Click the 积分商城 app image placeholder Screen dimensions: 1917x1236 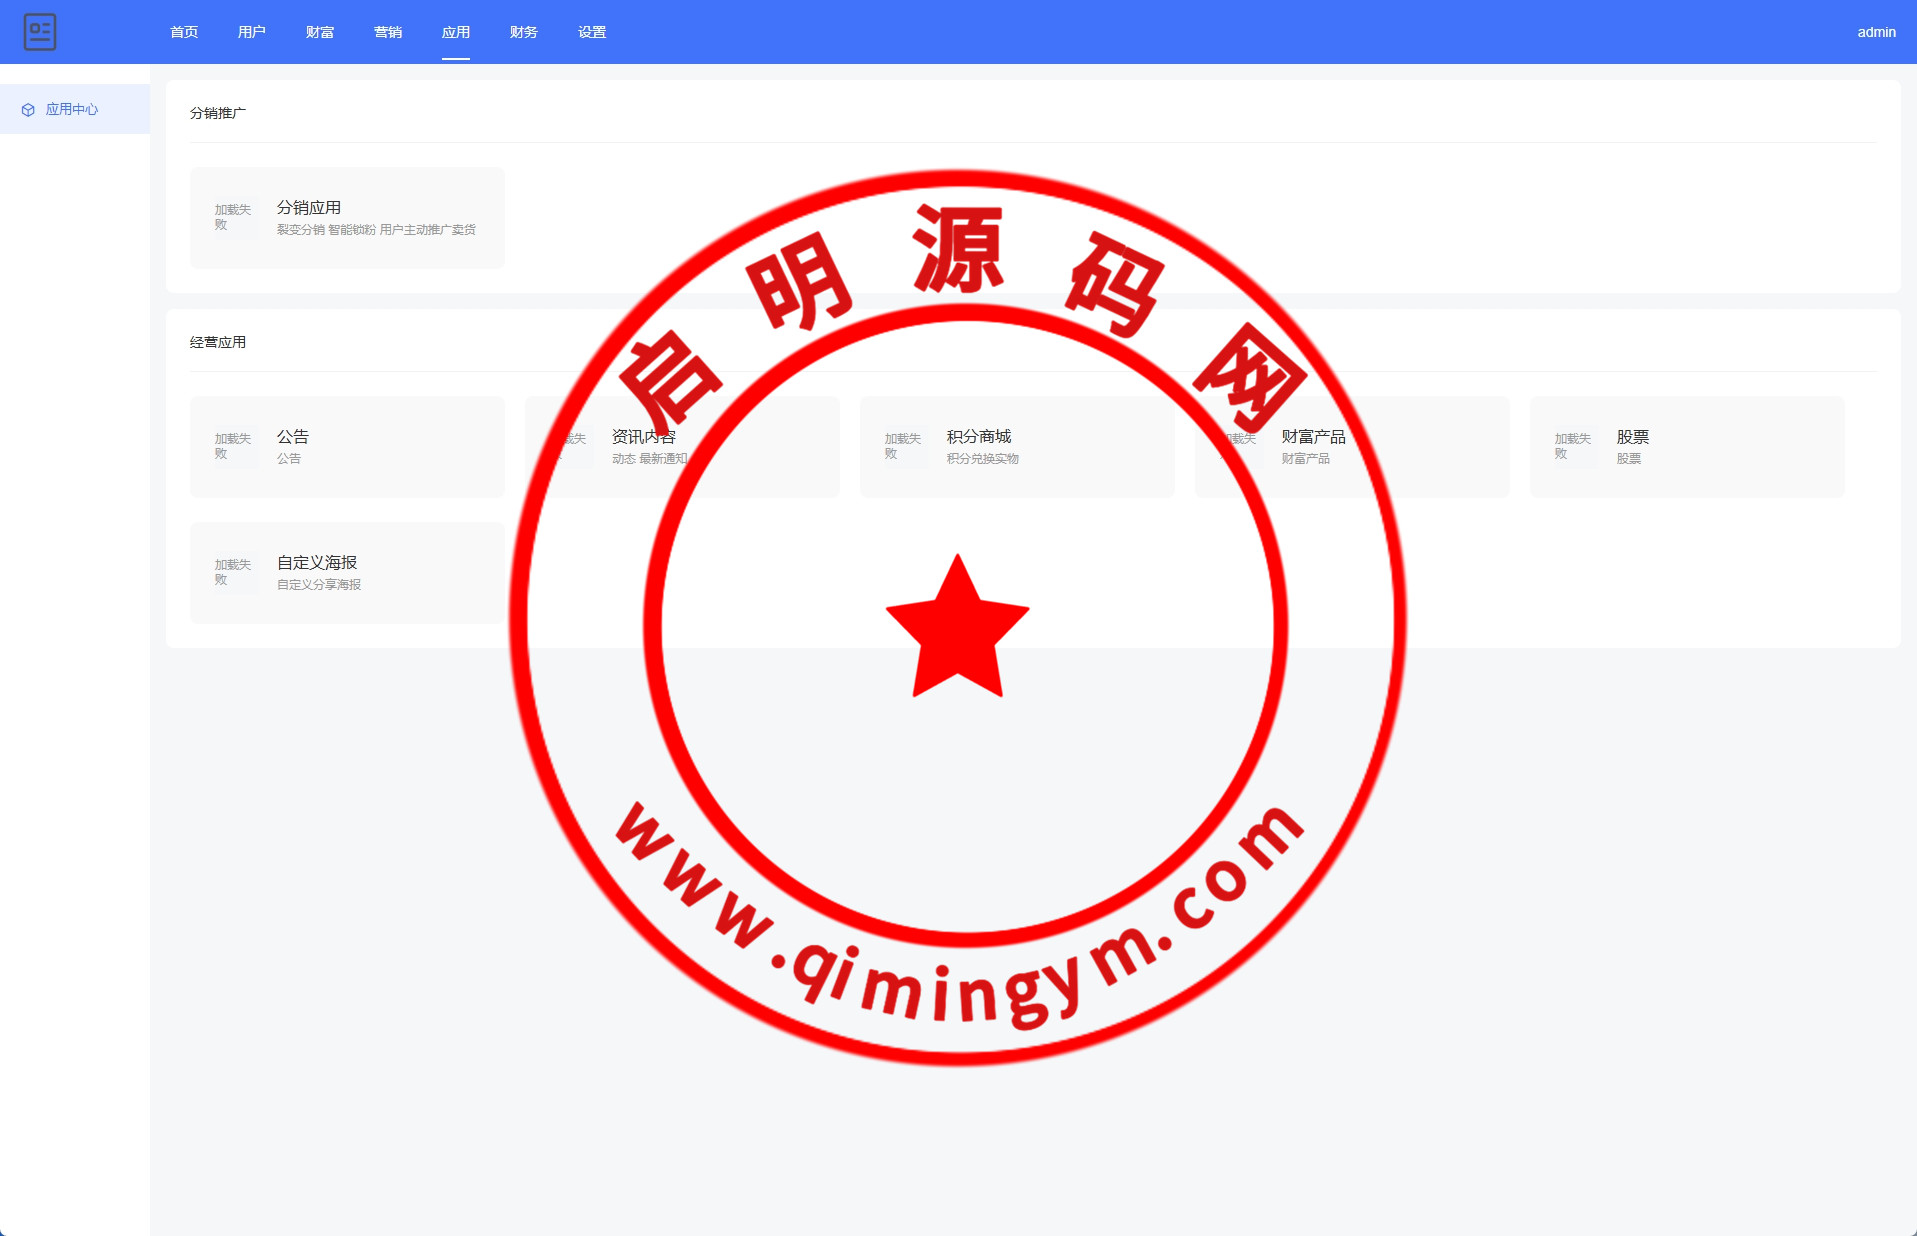[904, 447]
